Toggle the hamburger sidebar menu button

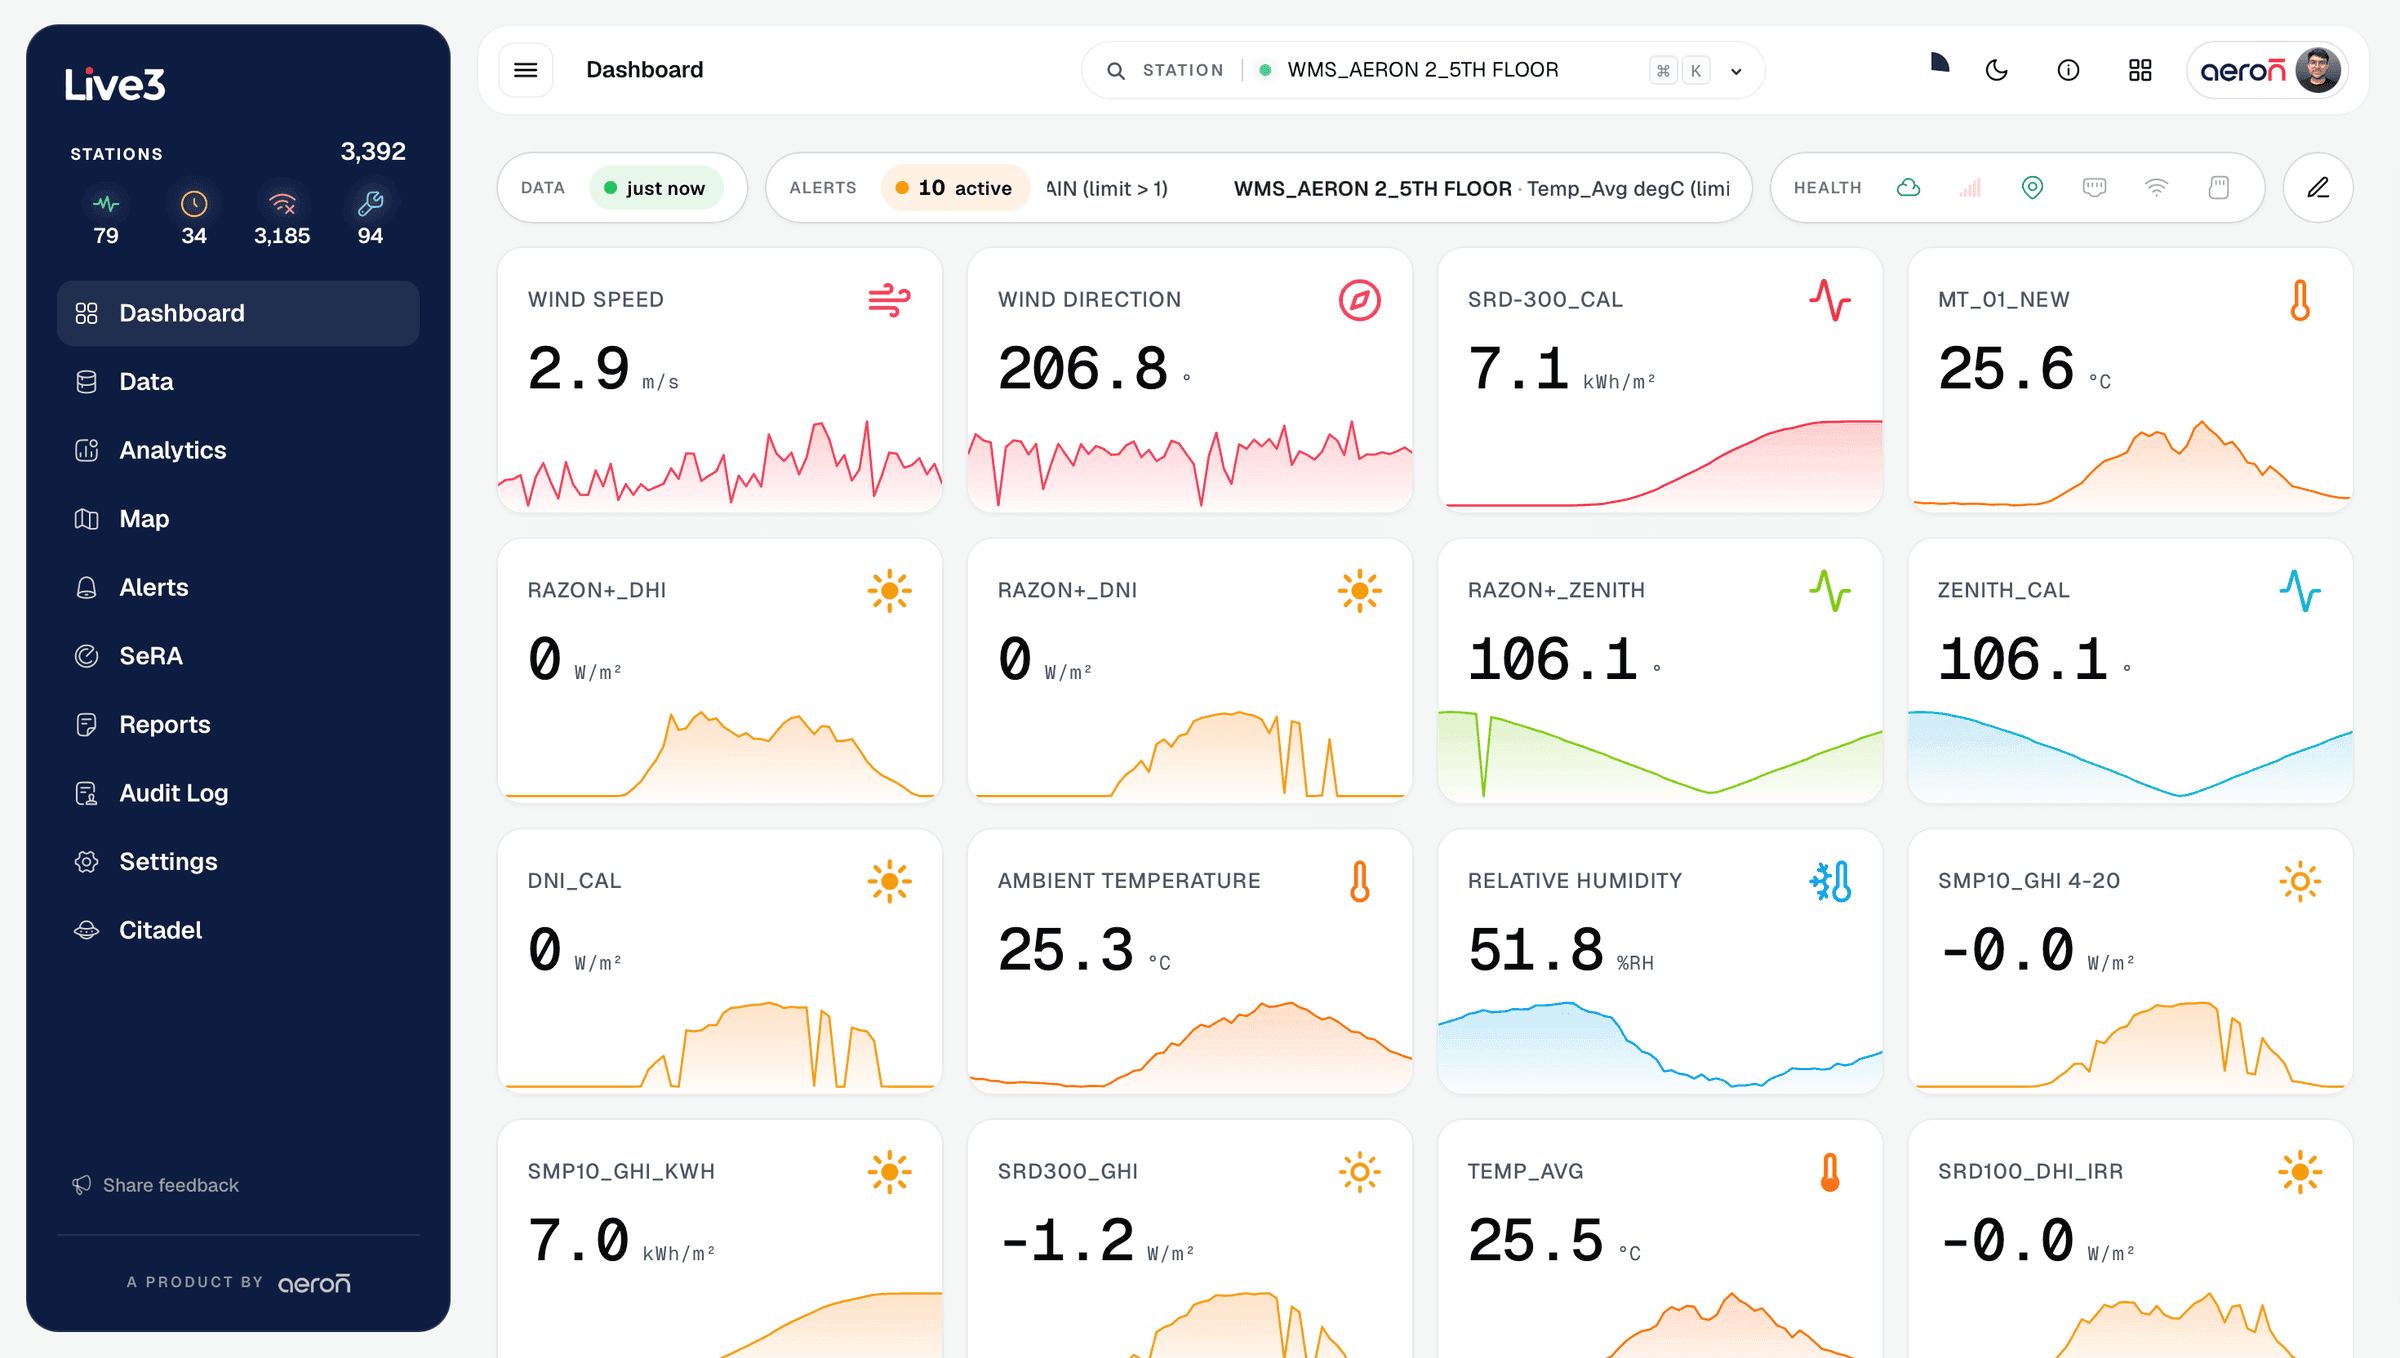525,70
